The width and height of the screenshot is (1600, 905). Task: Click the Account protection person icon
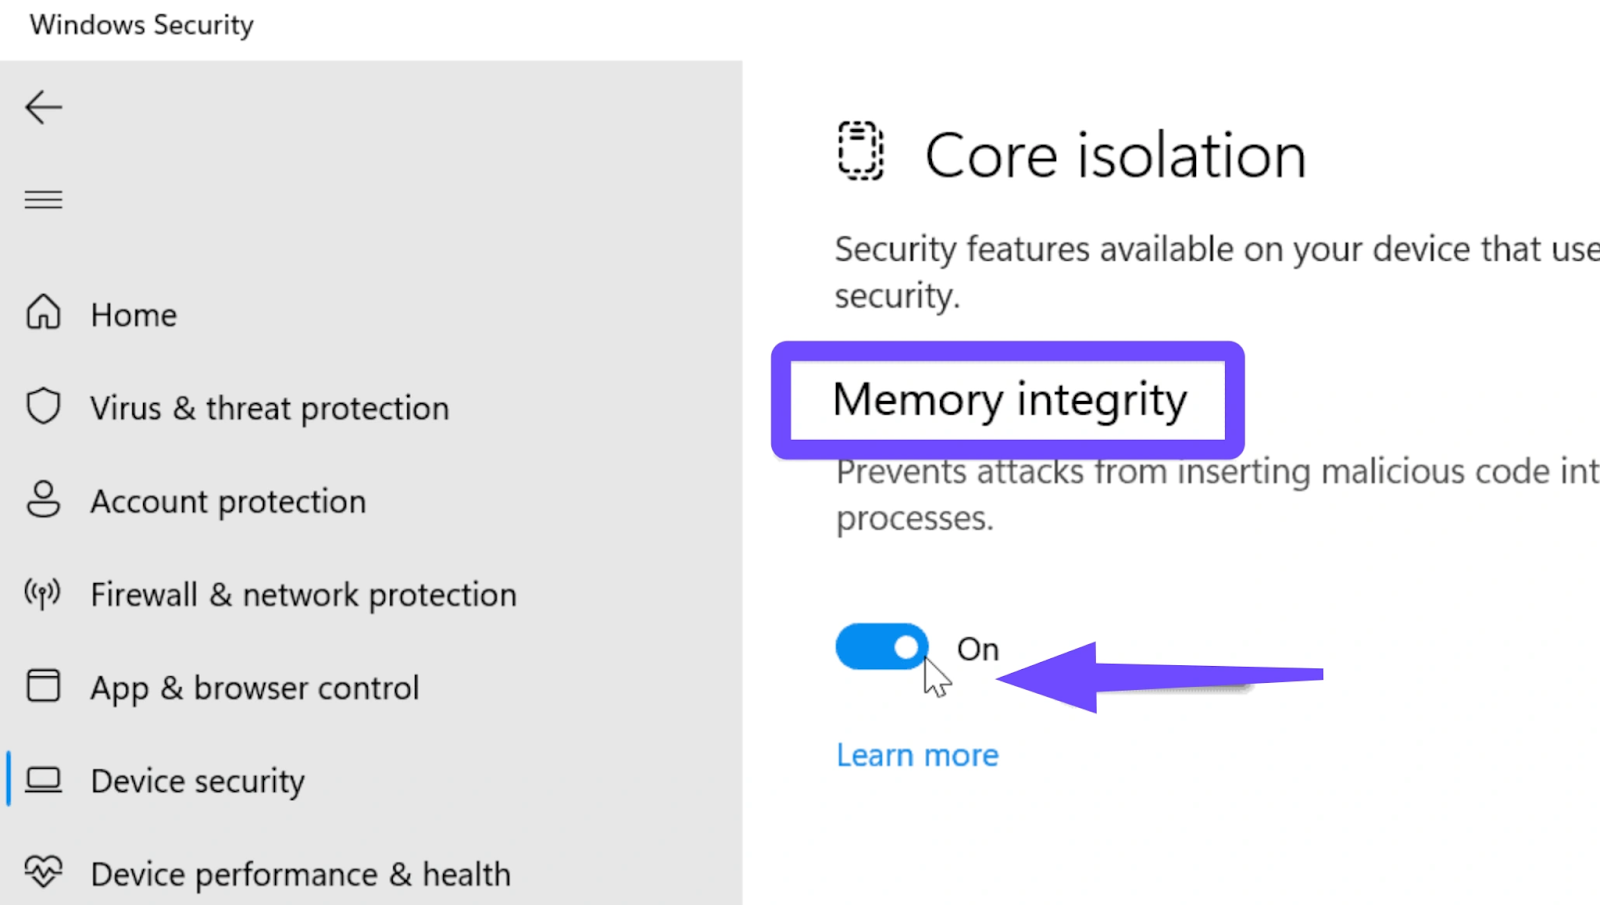43,500
